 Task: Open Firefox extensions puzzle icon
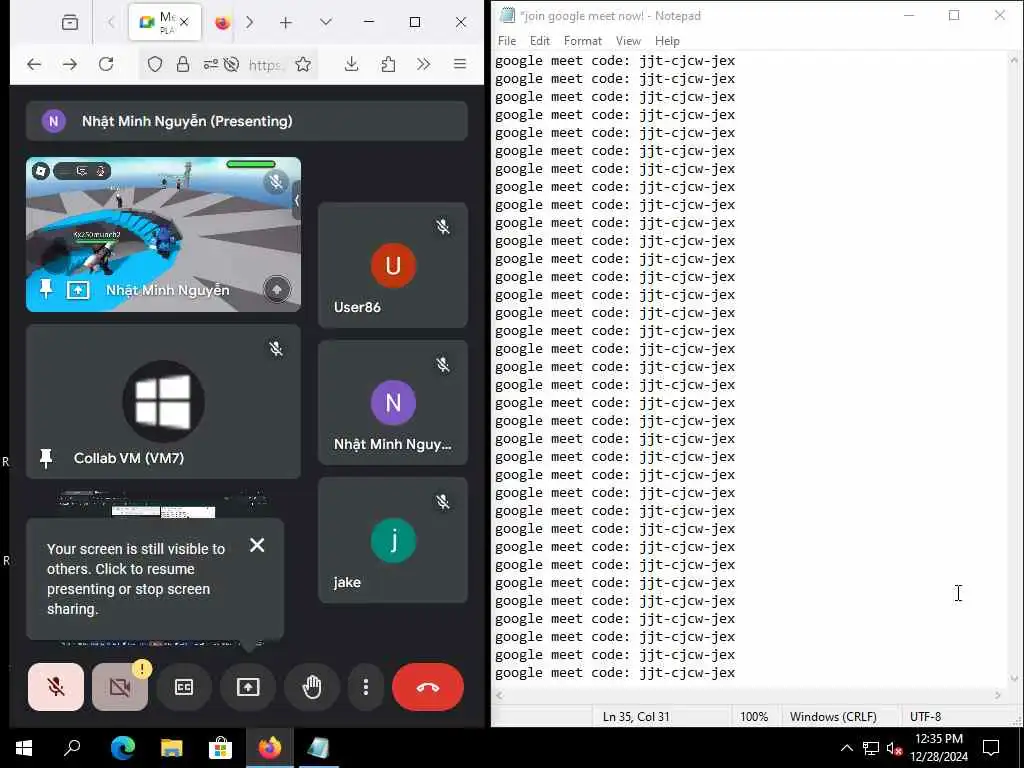[x=388, y=64]
